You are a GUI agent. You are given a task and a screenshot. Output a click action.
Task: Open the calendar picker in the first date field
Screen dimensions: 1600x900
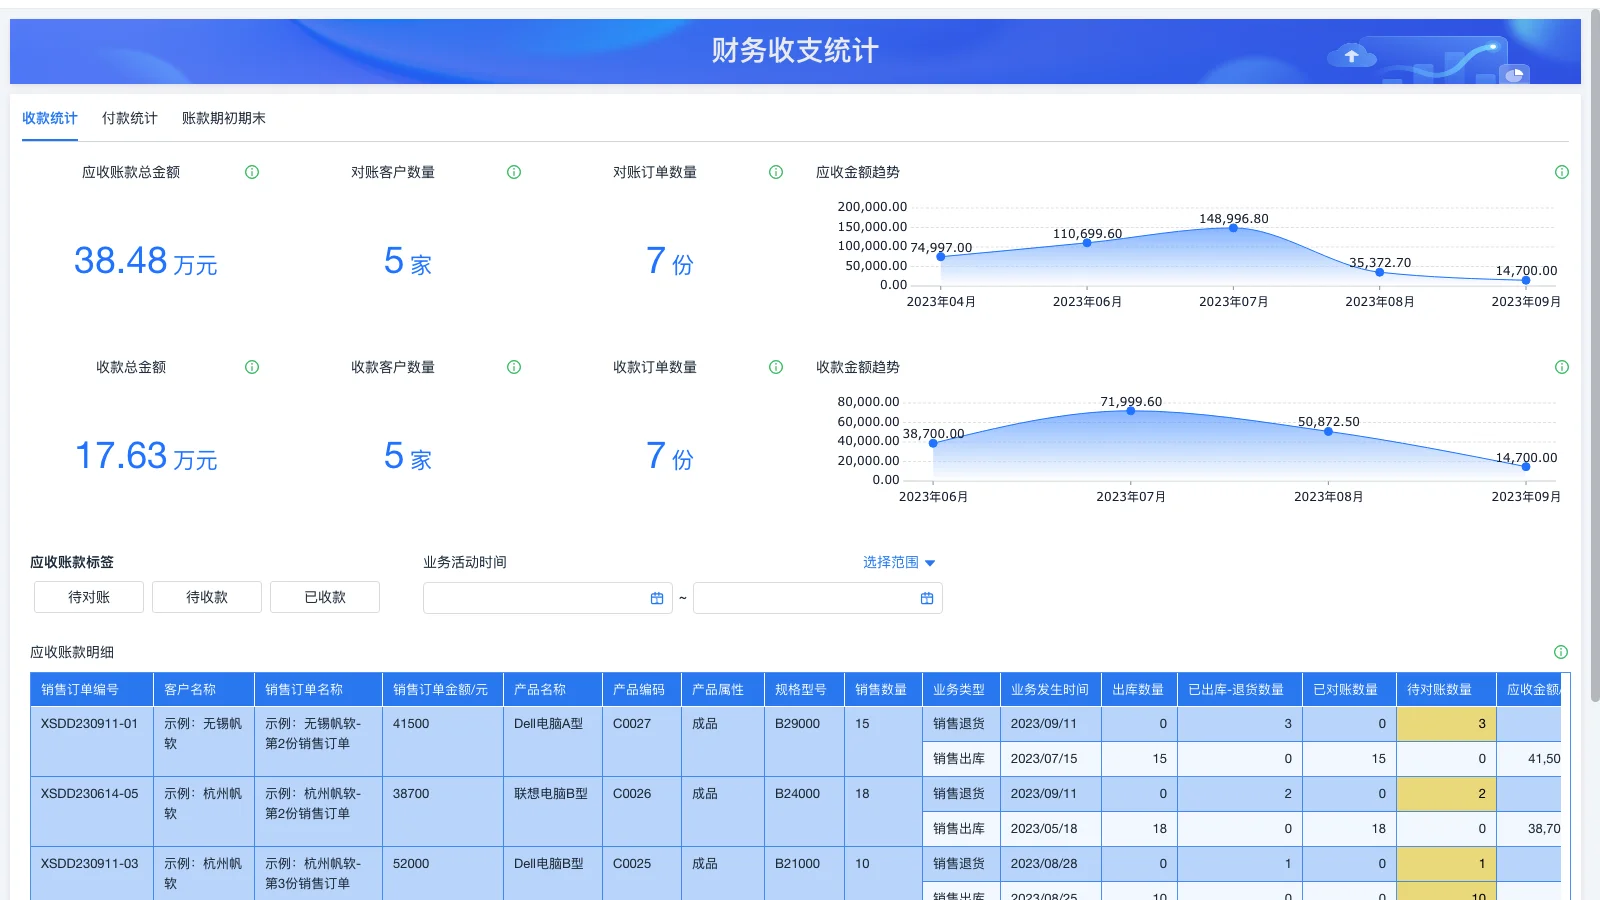click(x=656, y=597)
